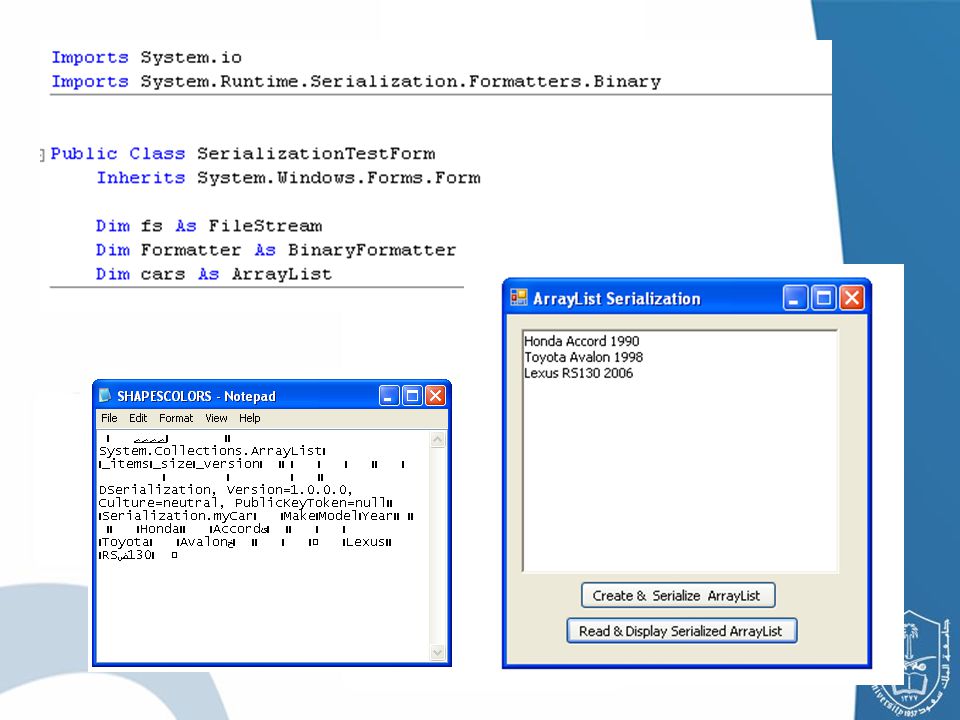This screenshot has height=720, width=960.
Task: Open the Edit menu in Notepad
Action: 138,418
